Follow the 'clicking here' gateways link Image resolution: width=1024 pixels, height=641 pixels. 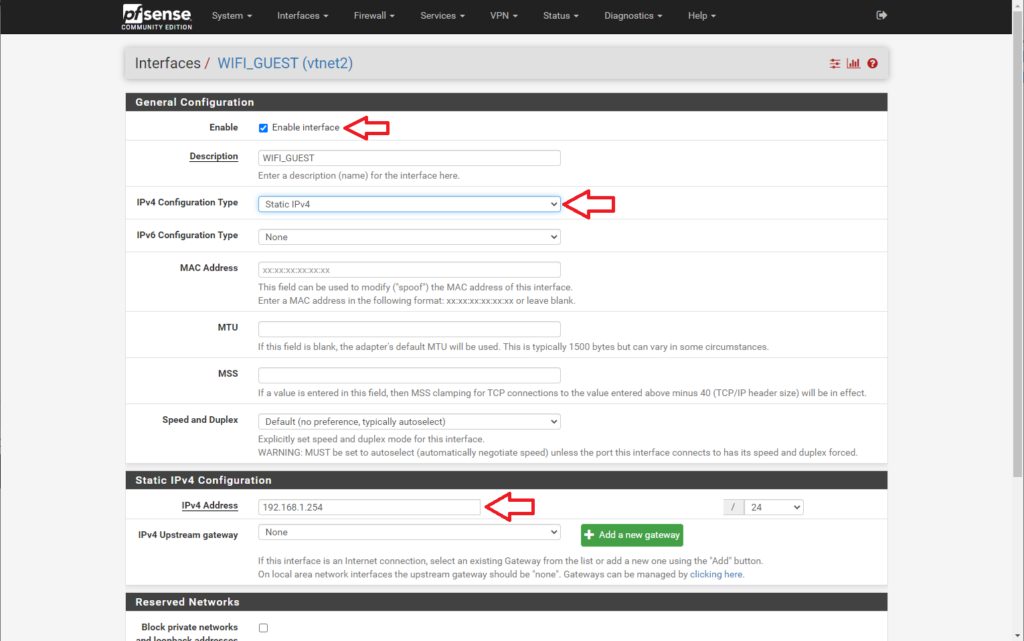716,574
